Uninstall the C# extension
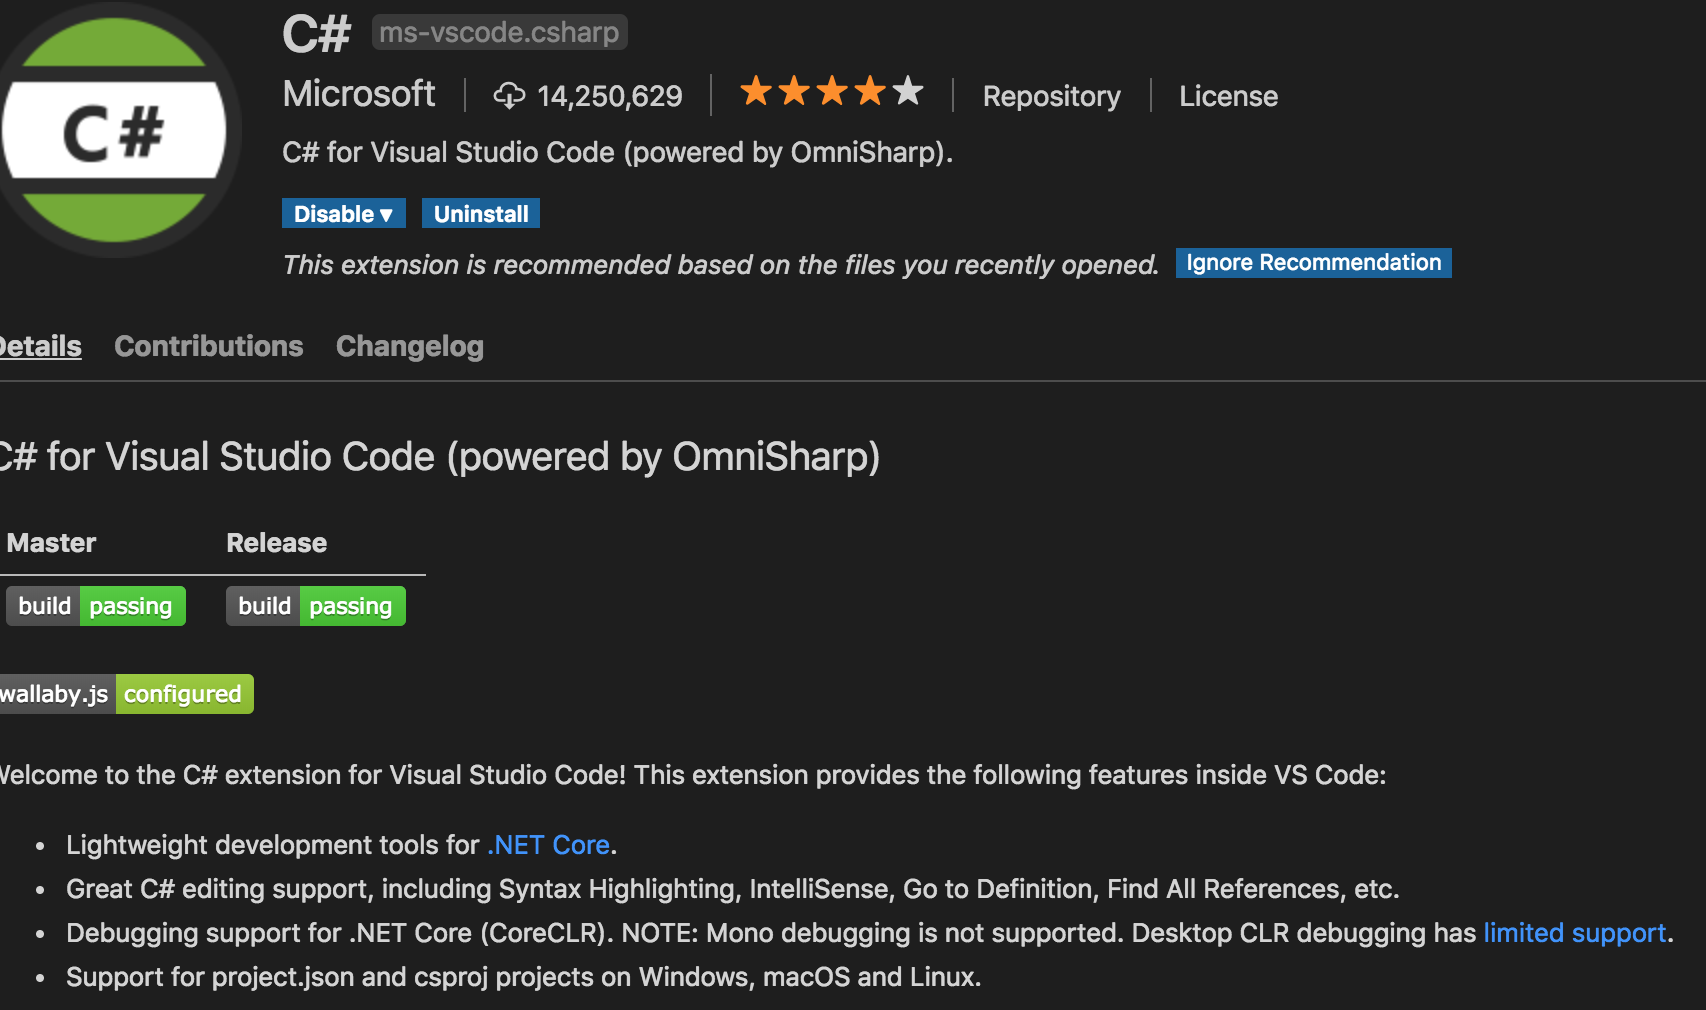 [481, 214]
